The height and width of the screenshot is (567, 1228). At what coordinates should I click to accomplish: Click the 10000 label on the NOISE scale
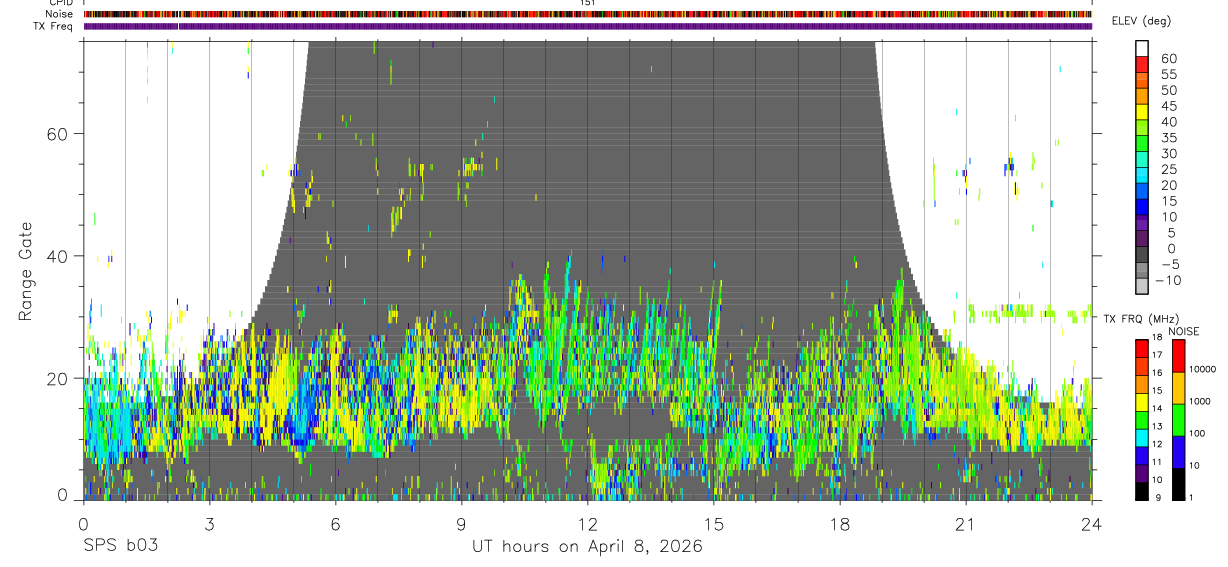coord(1201,369)
